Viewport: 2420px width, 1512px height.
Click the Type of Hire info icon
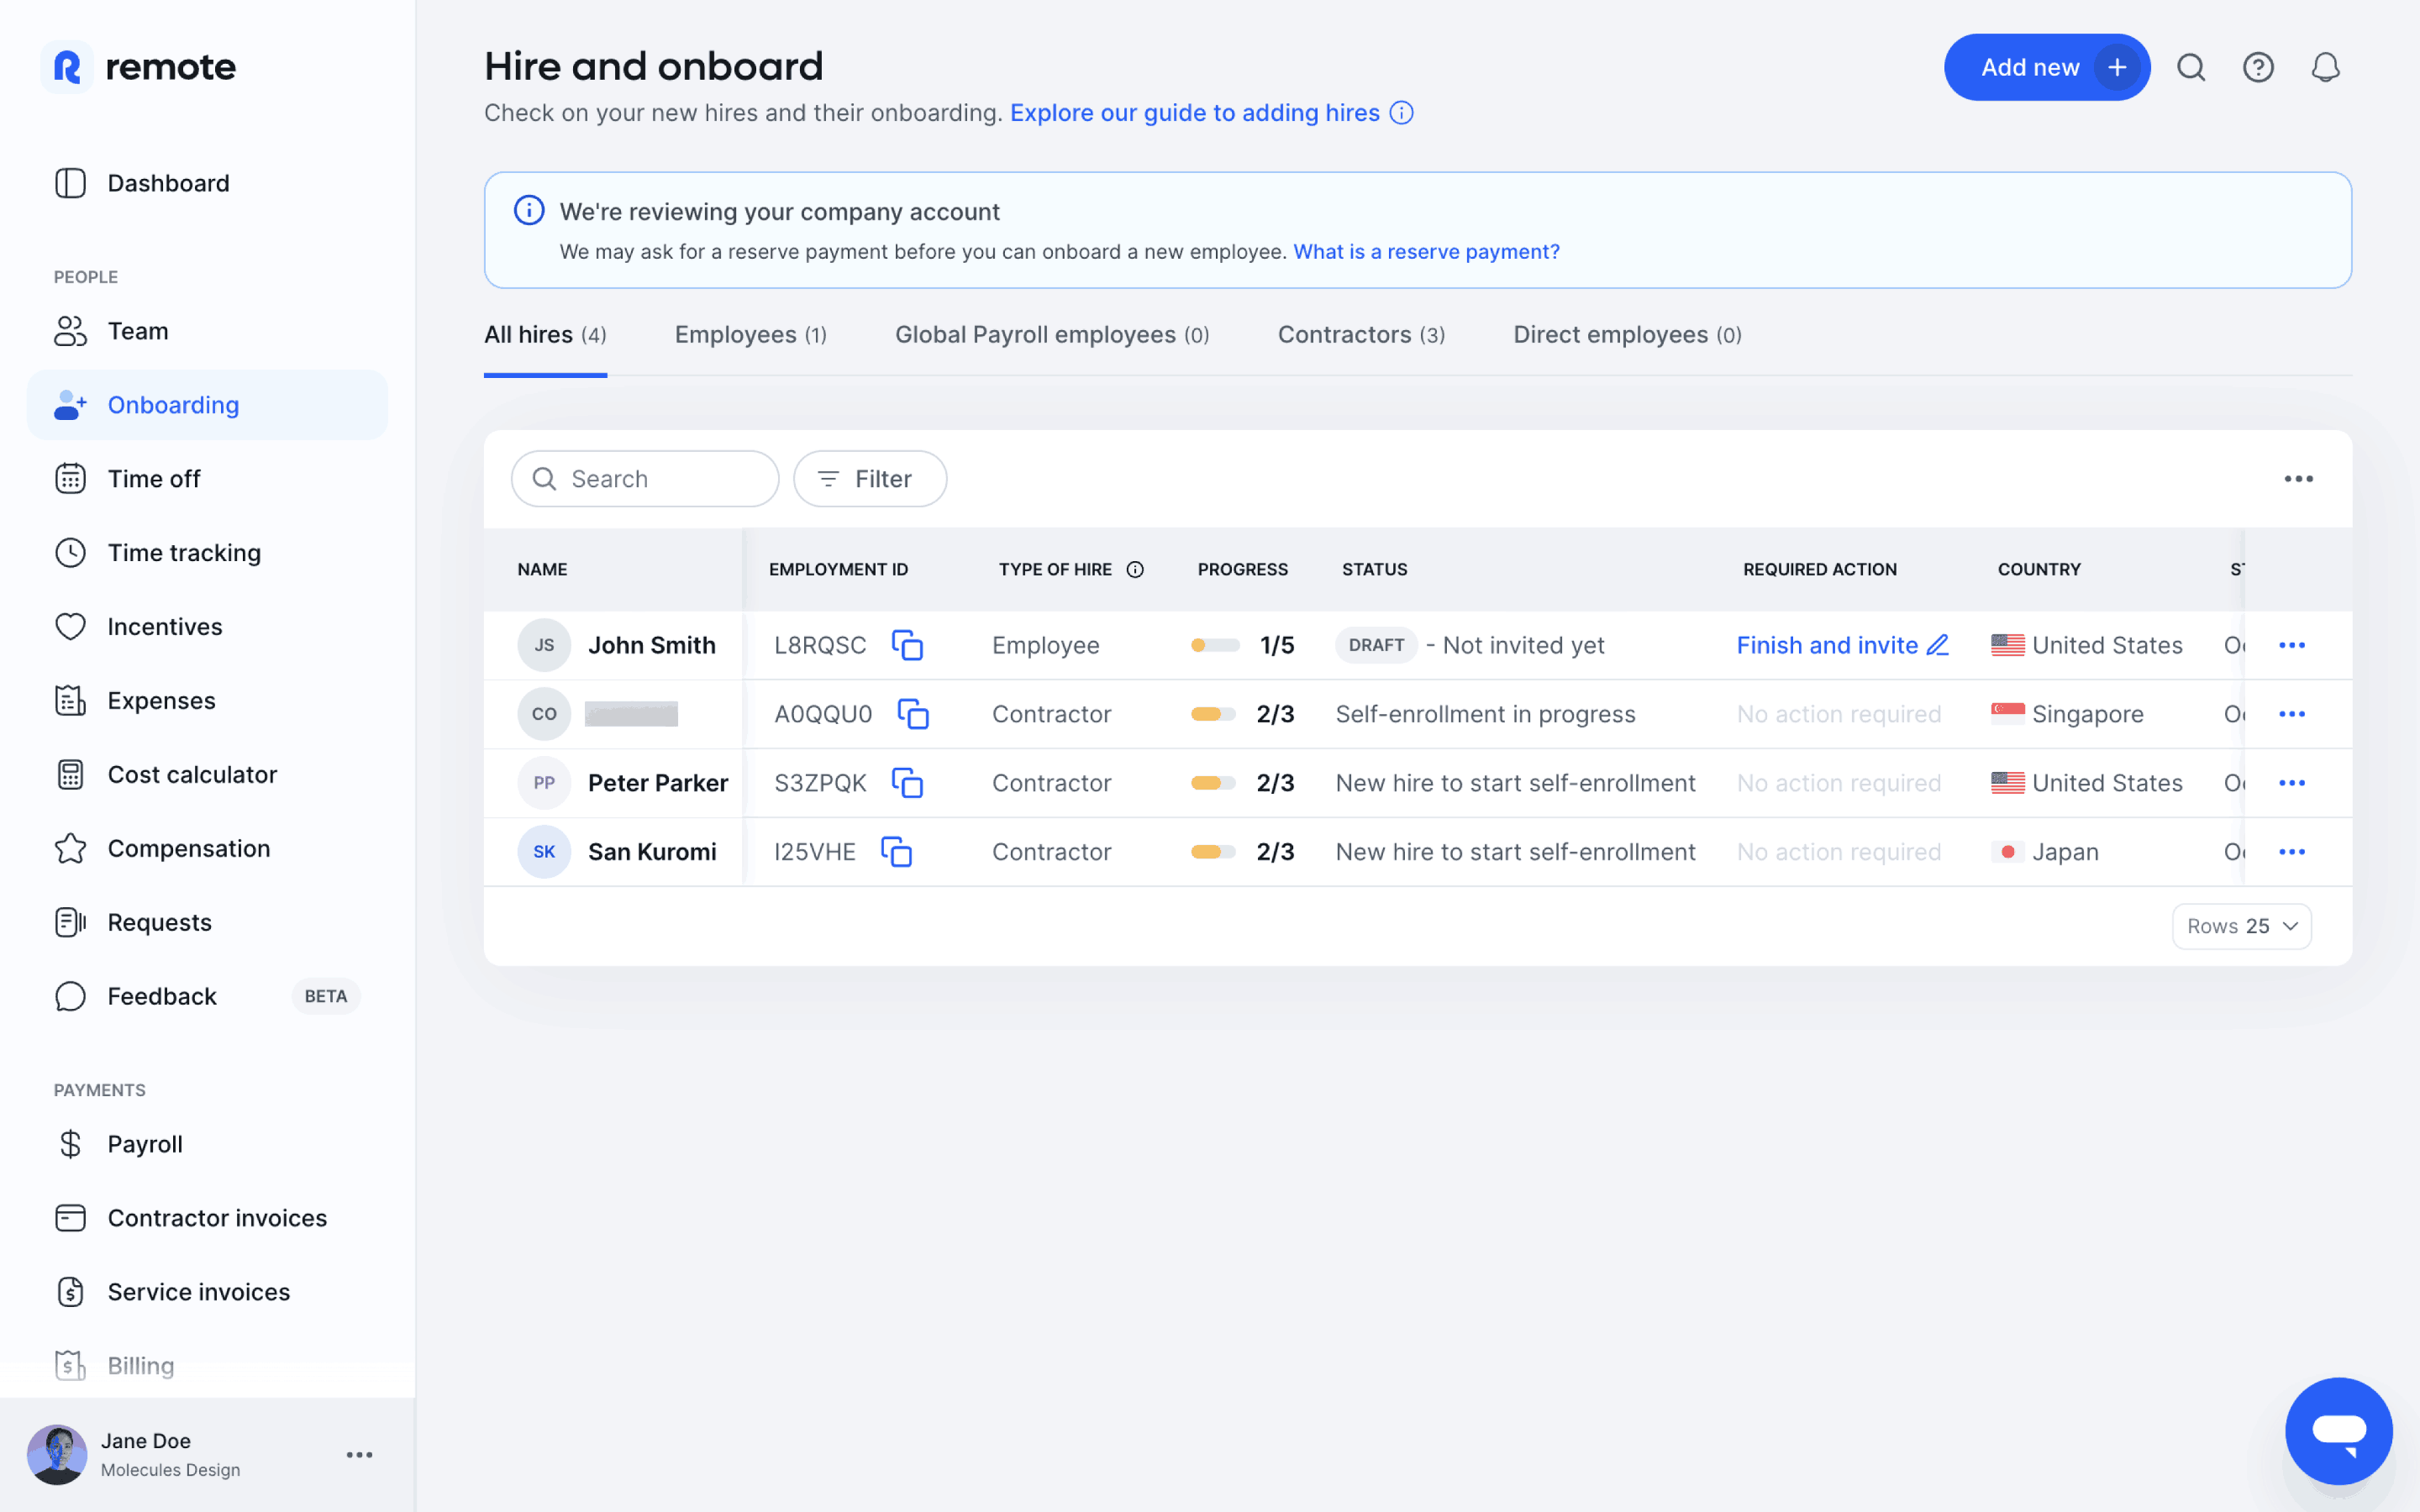(1135, 570)
